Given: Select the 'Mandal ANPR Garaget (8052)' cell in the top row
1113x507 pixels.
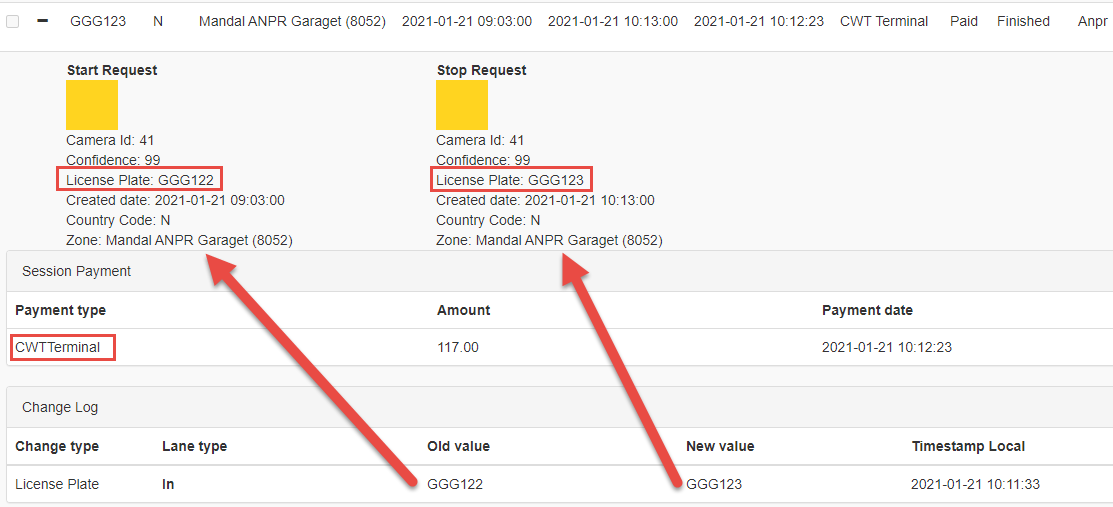Looking at the screenshot, I should pyautogui.click(x=292, y=21).
